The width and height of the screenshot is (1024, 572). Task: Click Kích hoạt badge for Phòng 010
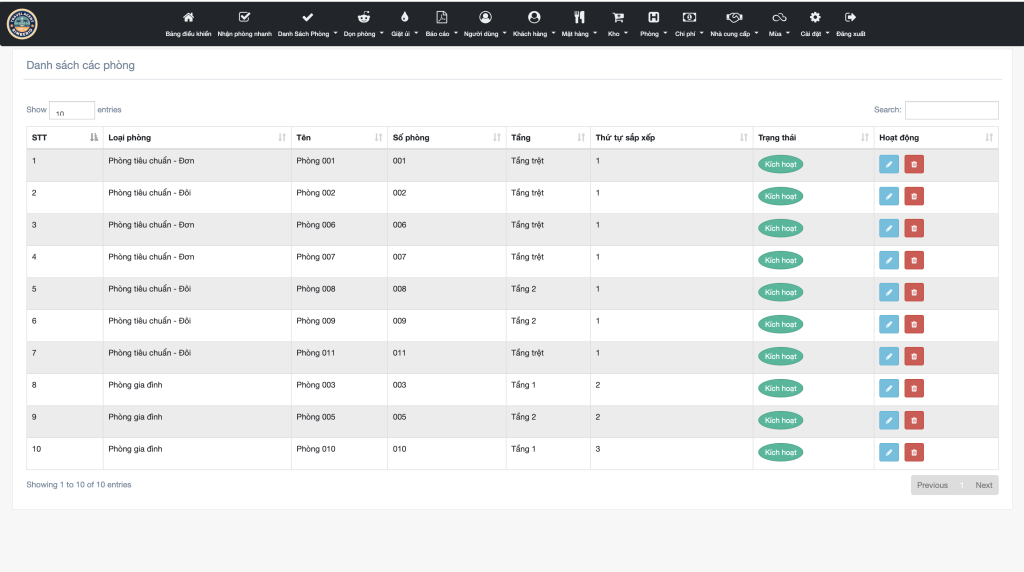coord(780,453)
